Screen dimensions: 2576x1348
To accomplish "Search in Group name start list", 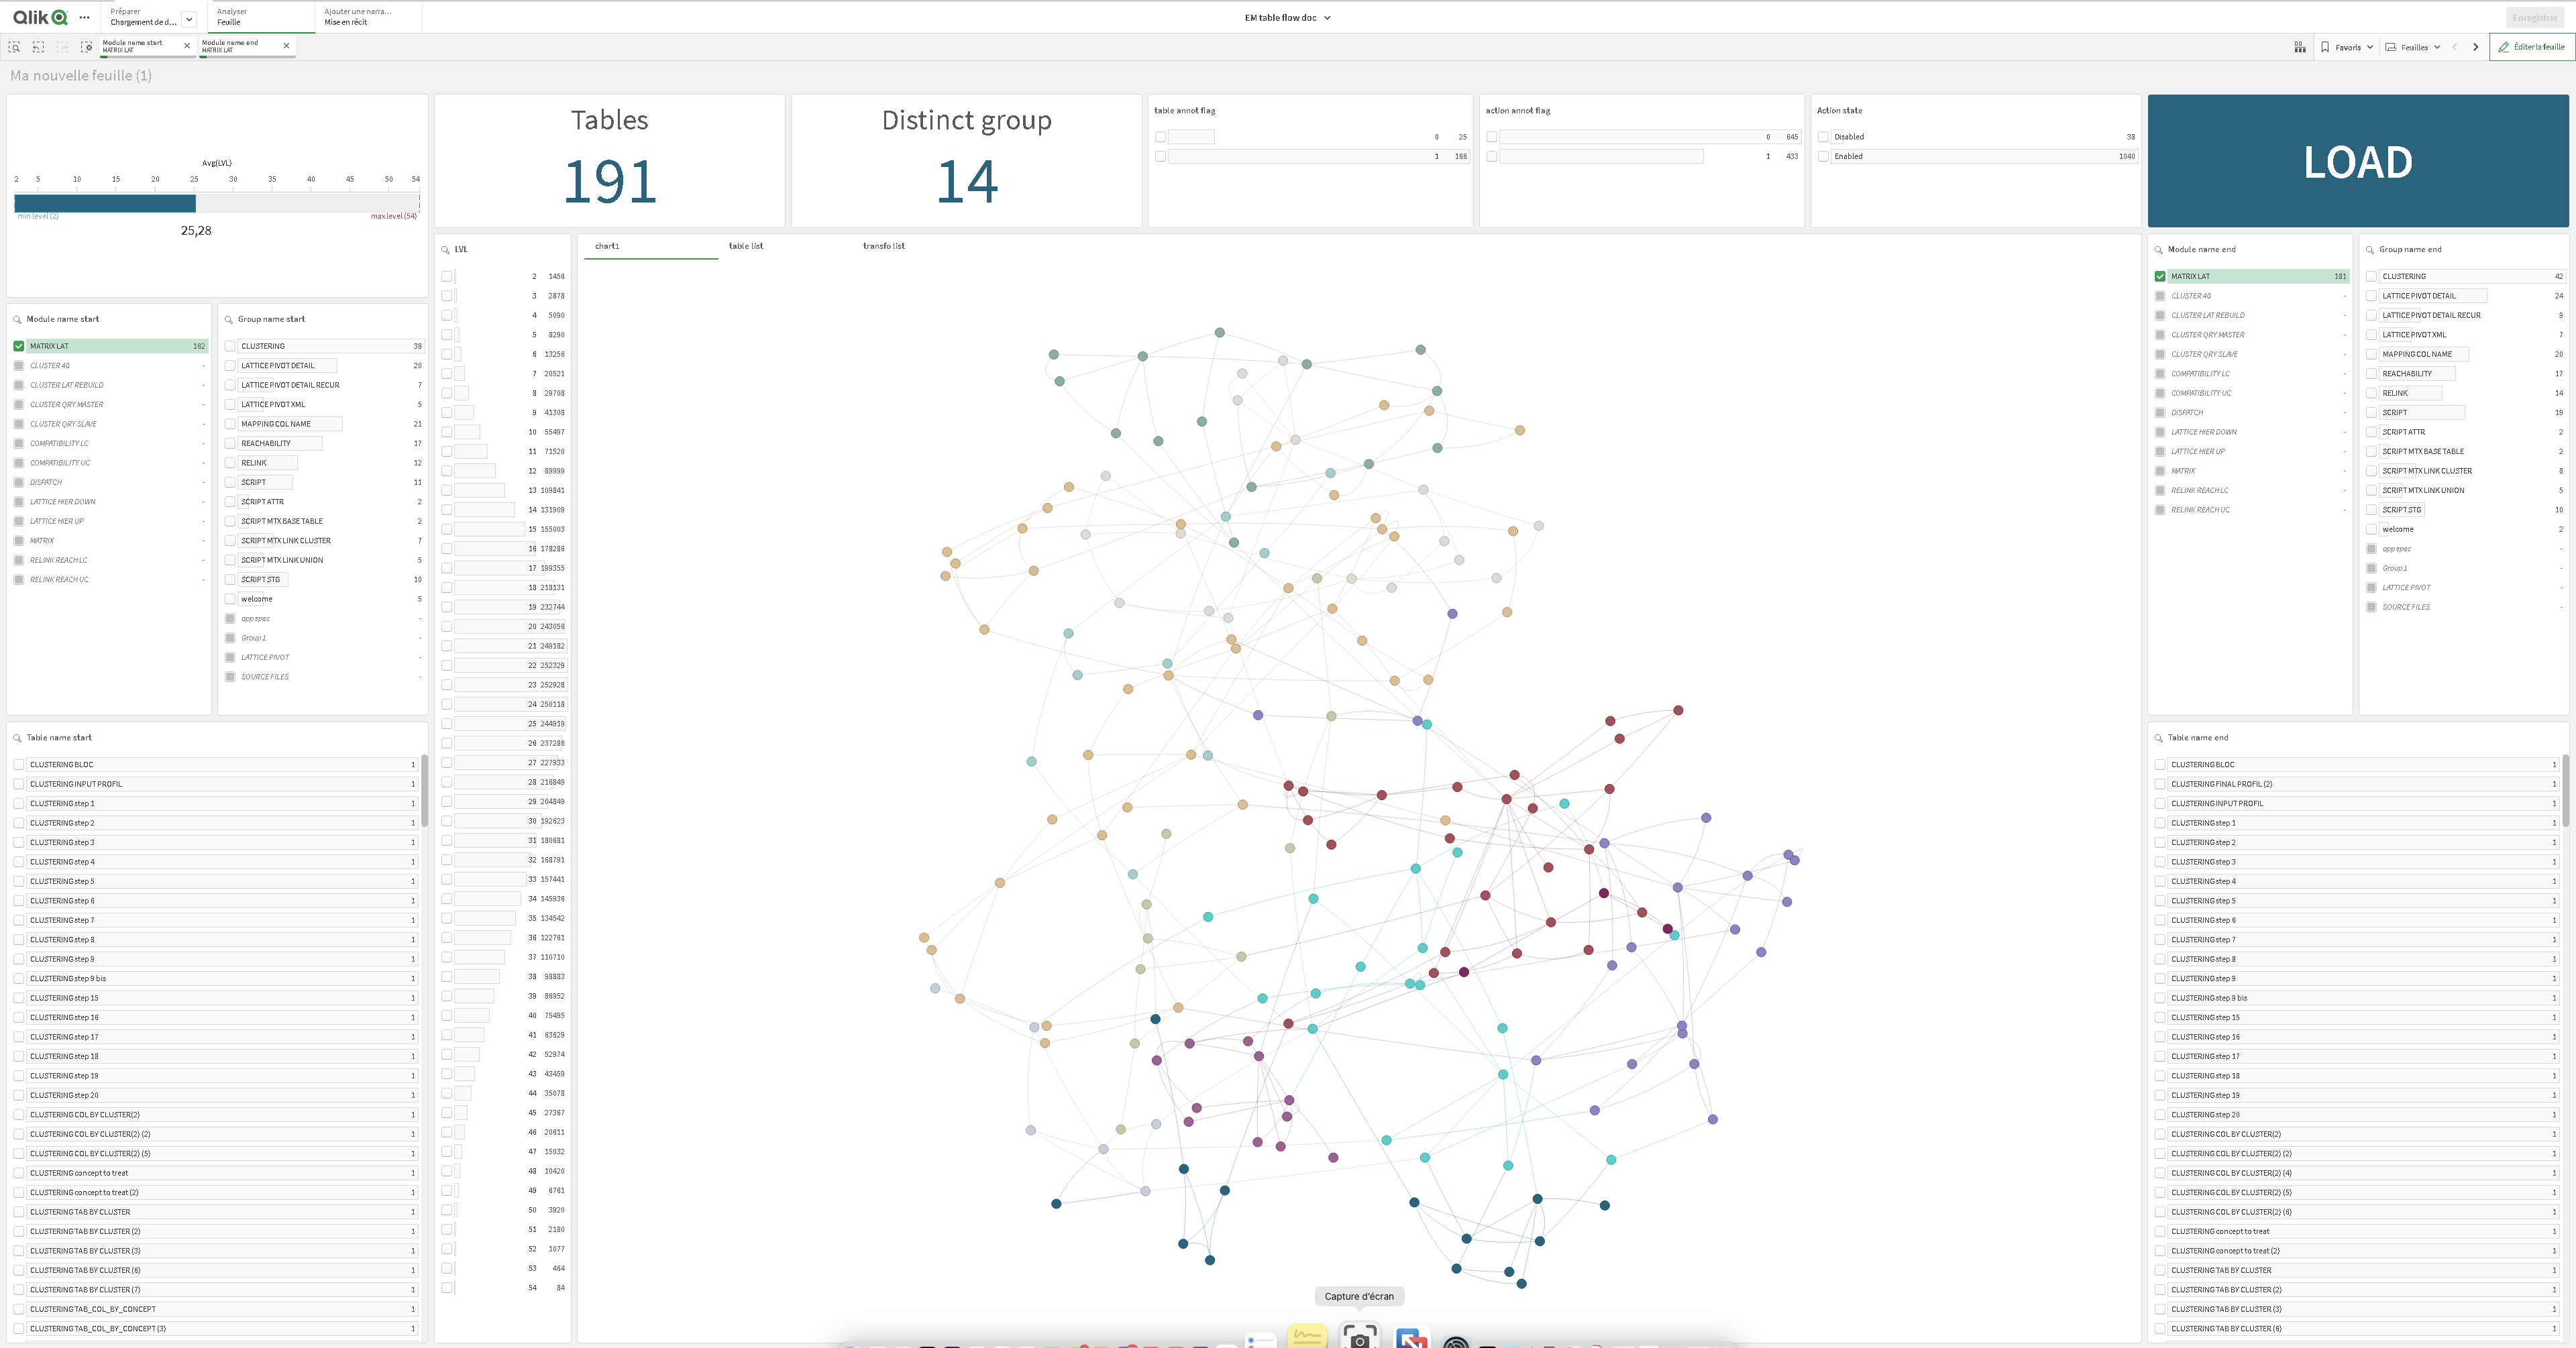I will pos(228,320).
